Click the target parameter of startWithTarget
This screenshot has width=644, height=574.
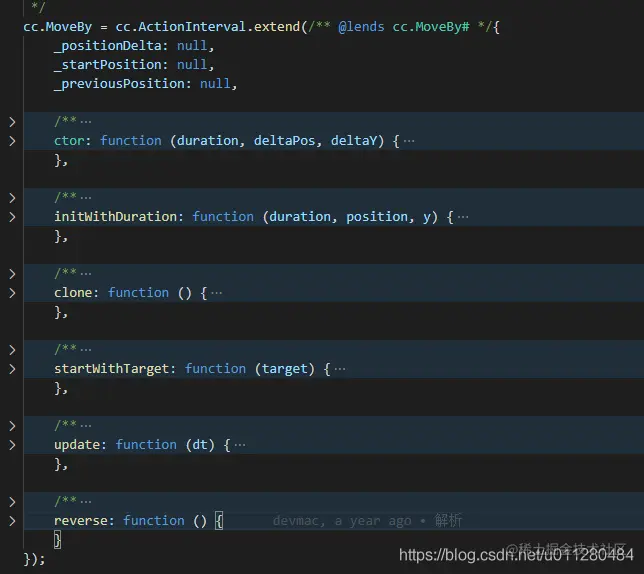pos(285,369)
